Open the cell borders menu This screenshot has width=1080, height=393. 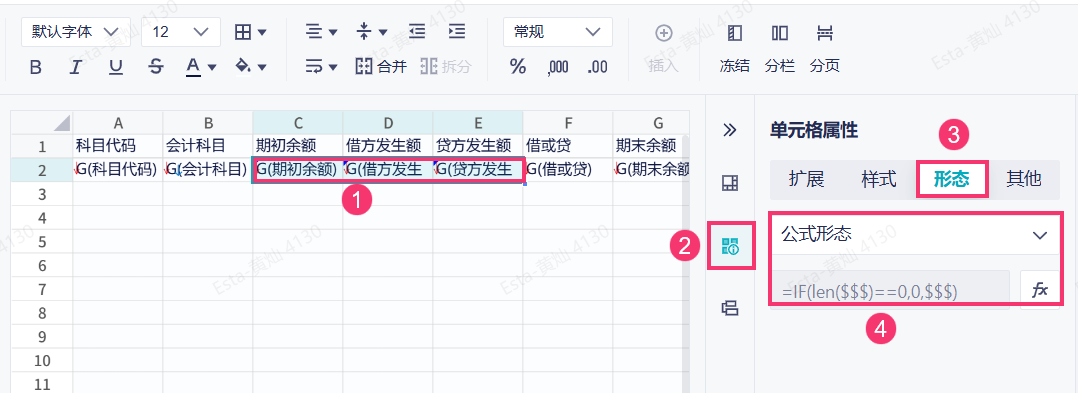coord(251,32)
